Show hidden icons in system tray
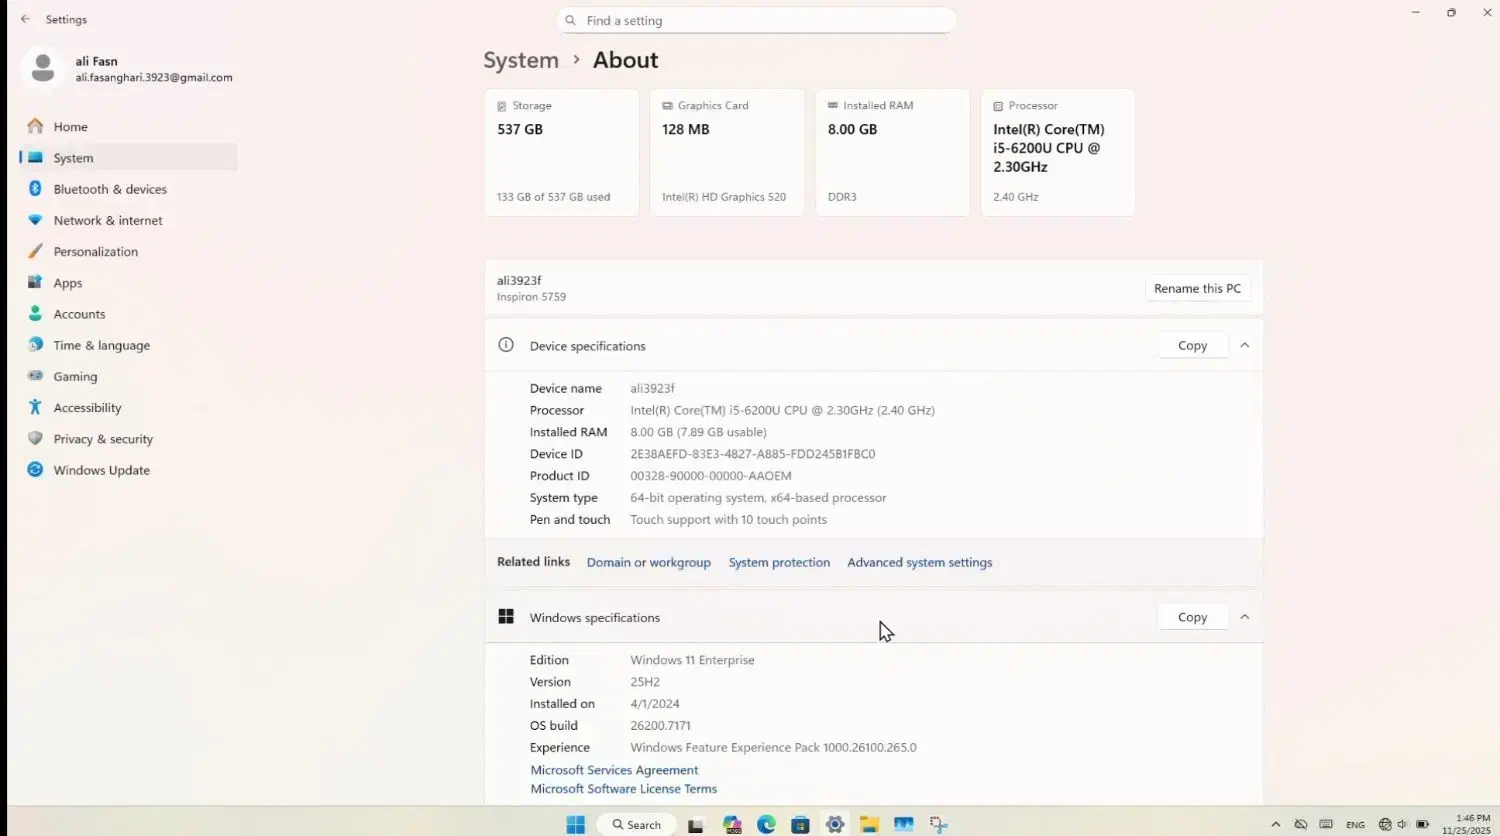The height and width of the screenshot is (836, 1500). click(1275, 825)
